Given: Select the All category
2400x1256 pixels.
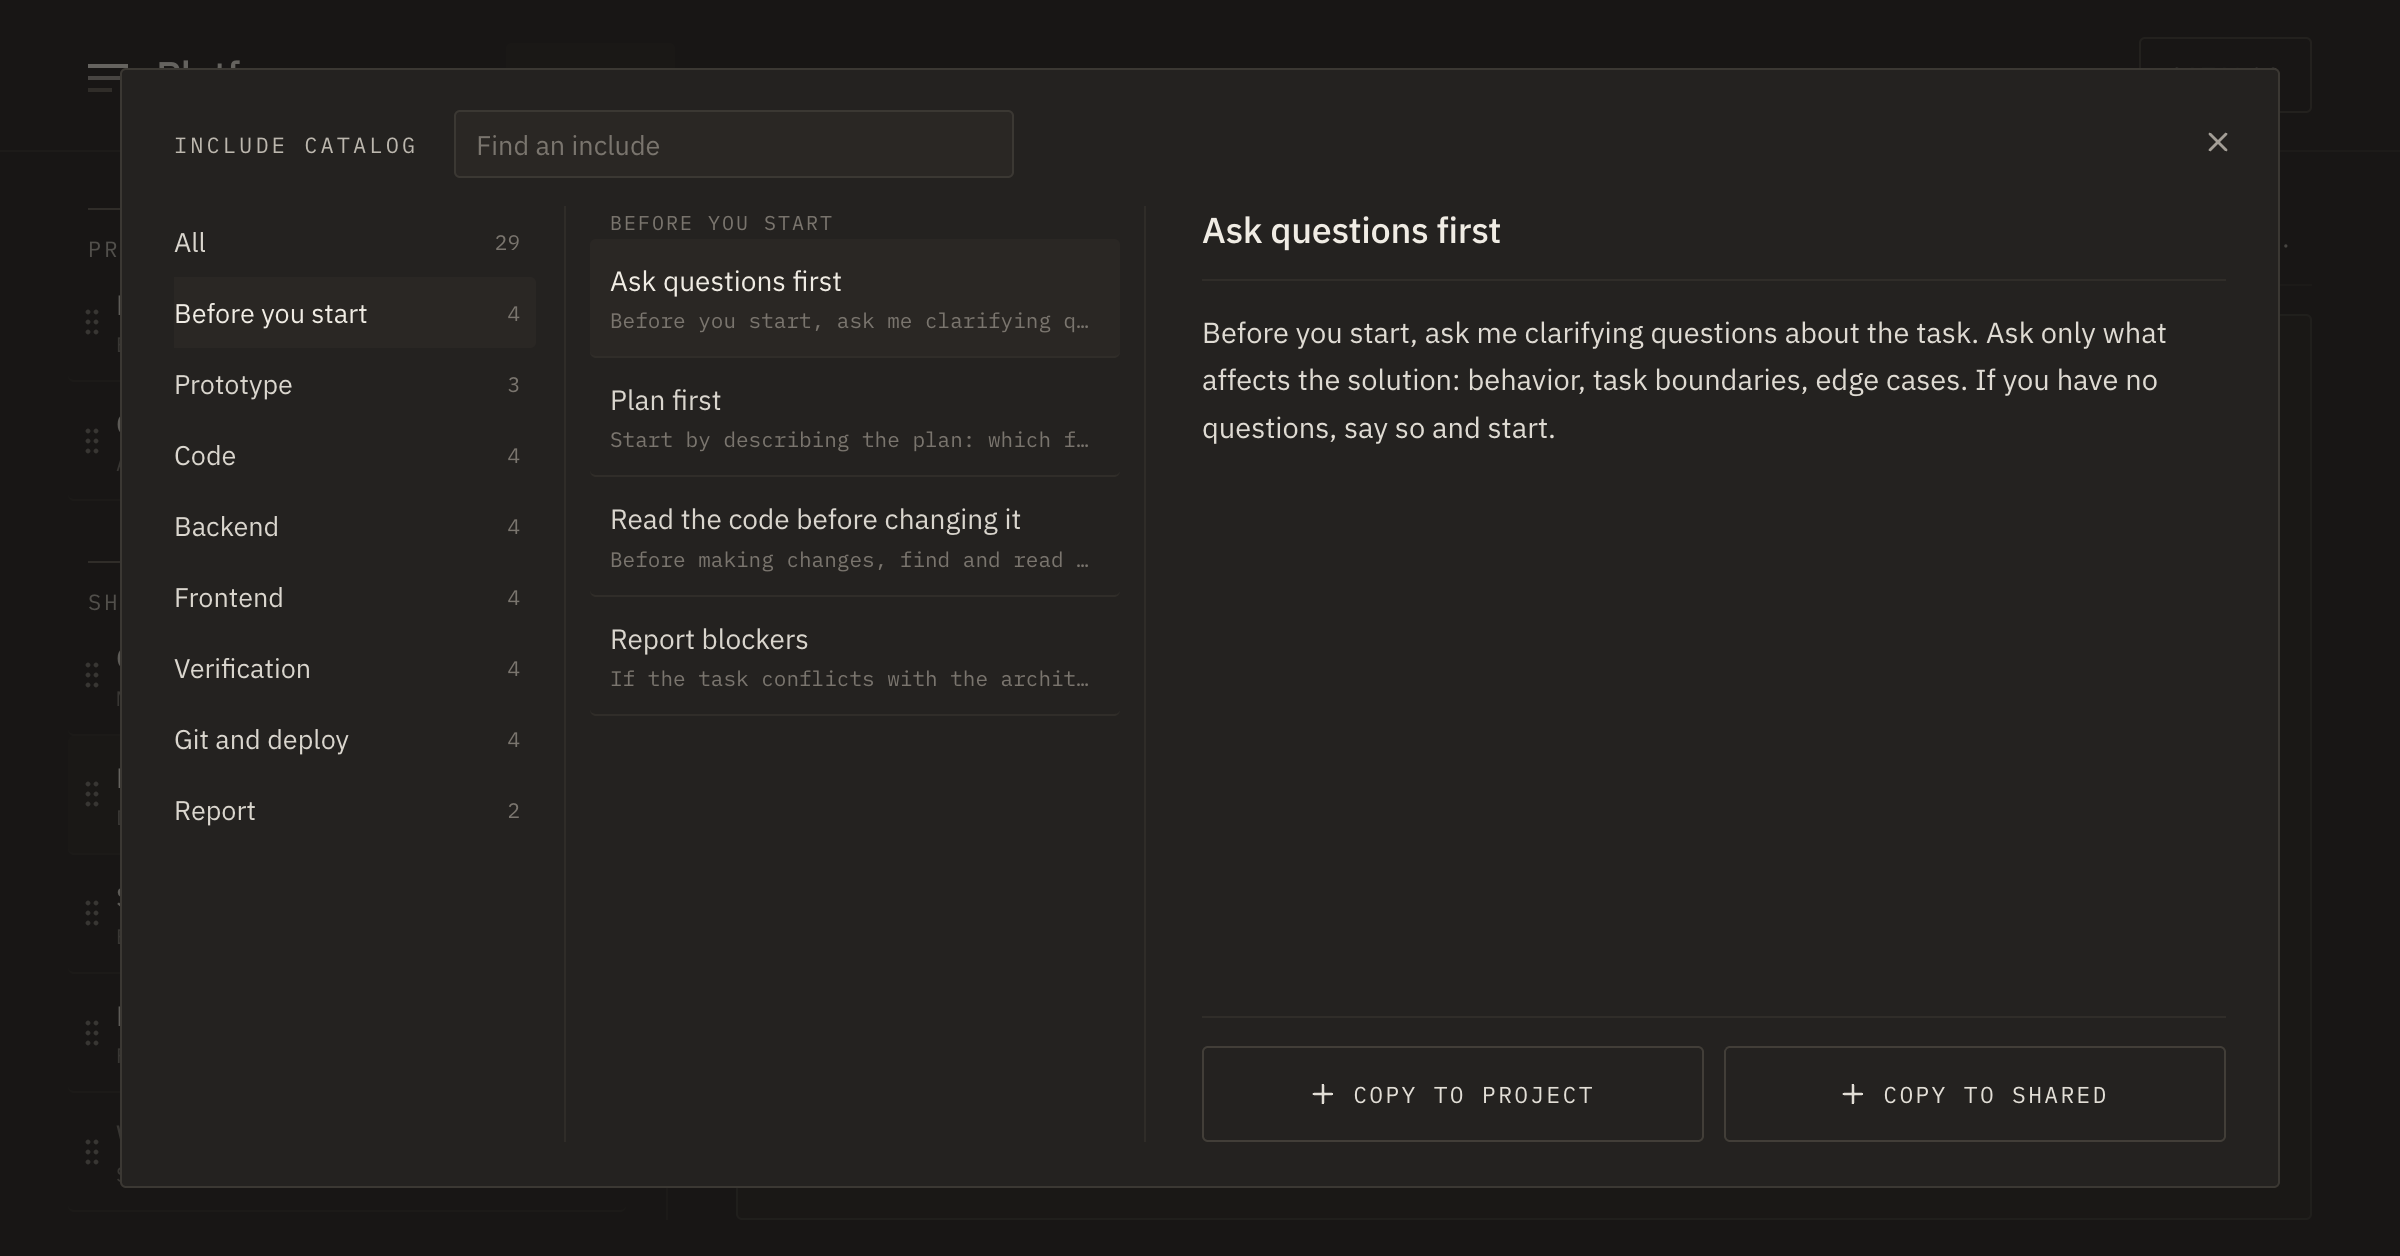Looking at the screenshot, I should (x=354, y=243).
